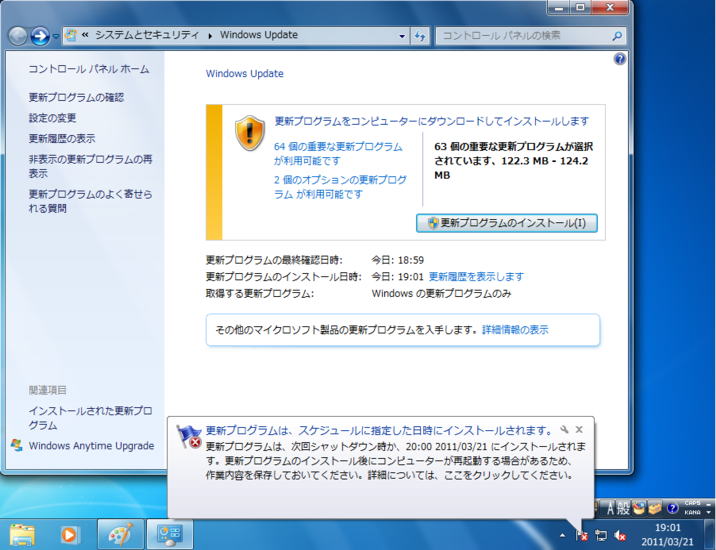Open Windows Anytime Upgrade link
Image resolution: width=716 pixels, height=550 pixels.
pos(91,446)
